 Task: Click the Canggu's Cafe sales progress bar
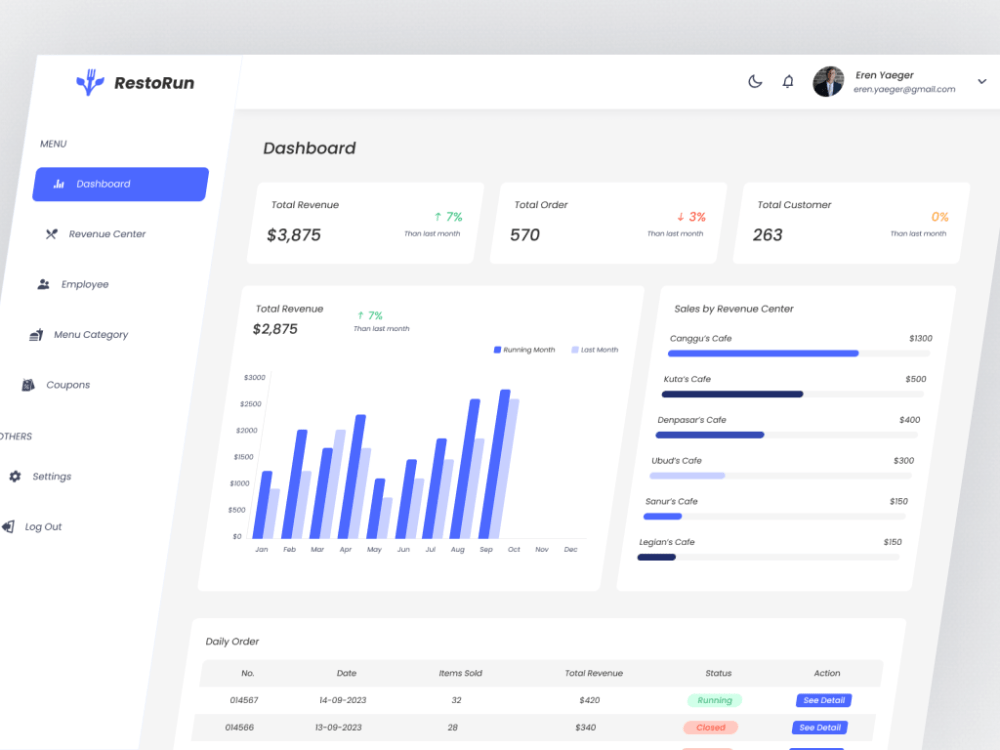798,353
